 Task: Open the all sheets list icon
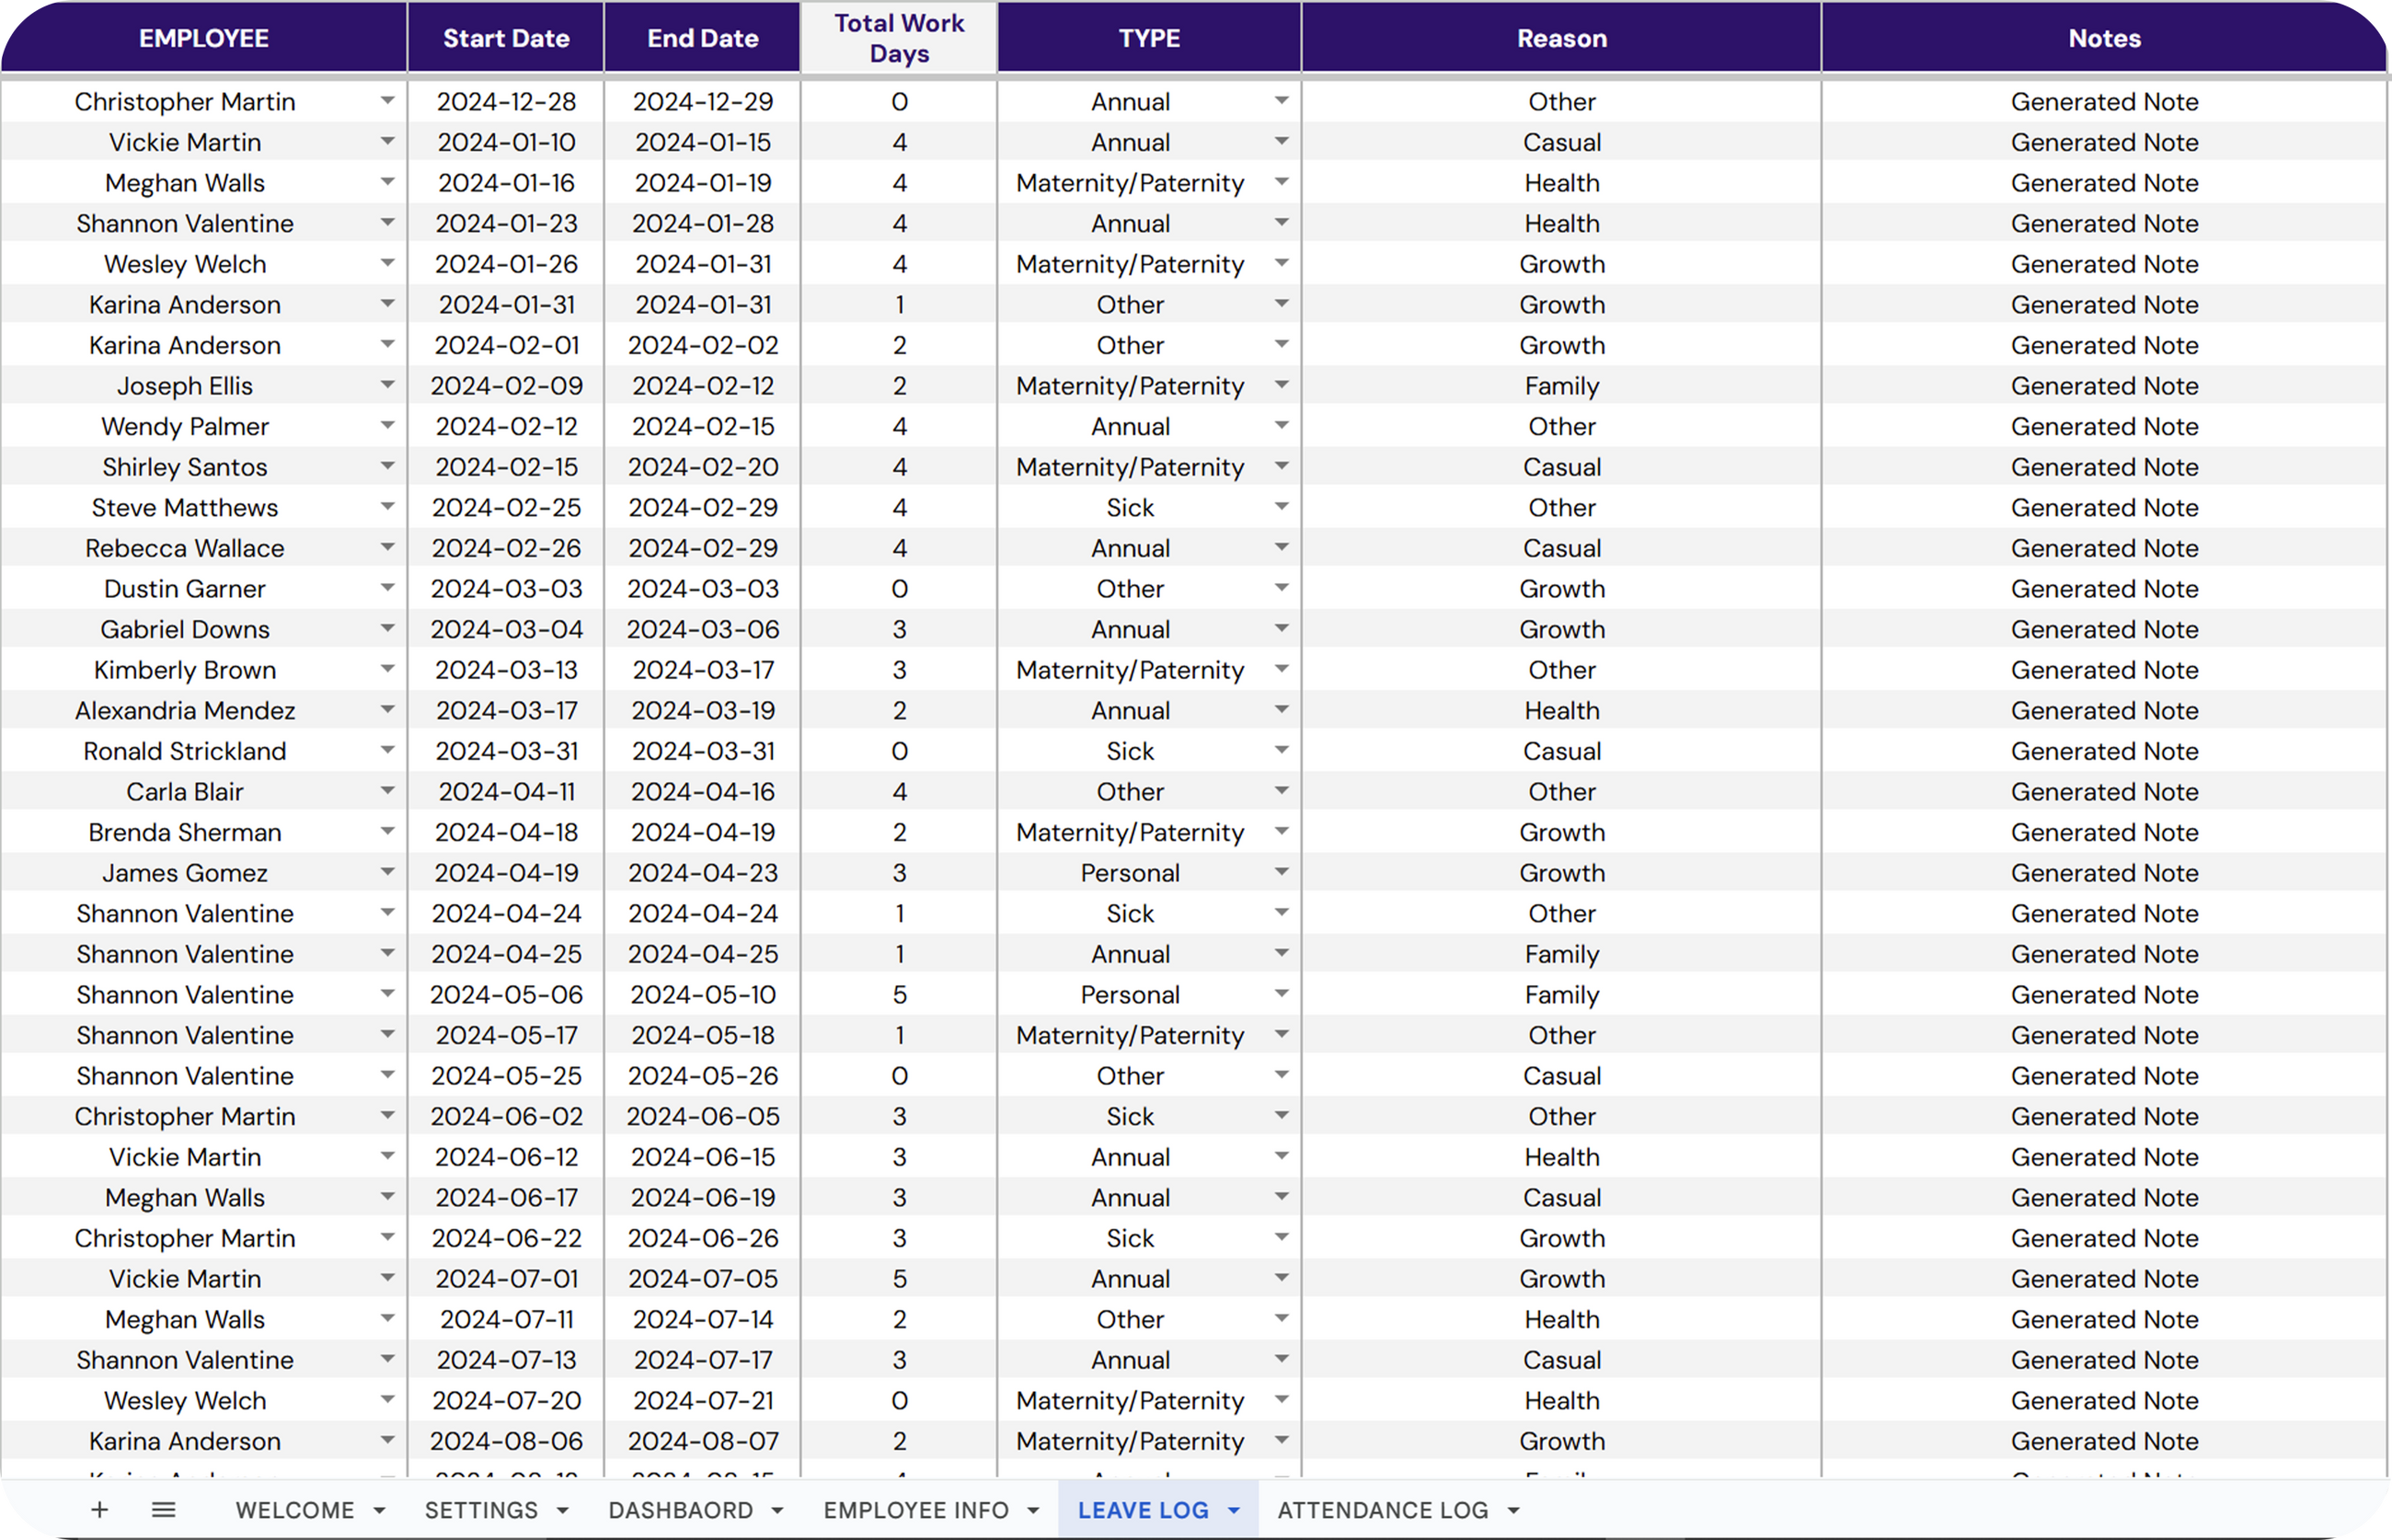click(x=163, y=1510)
